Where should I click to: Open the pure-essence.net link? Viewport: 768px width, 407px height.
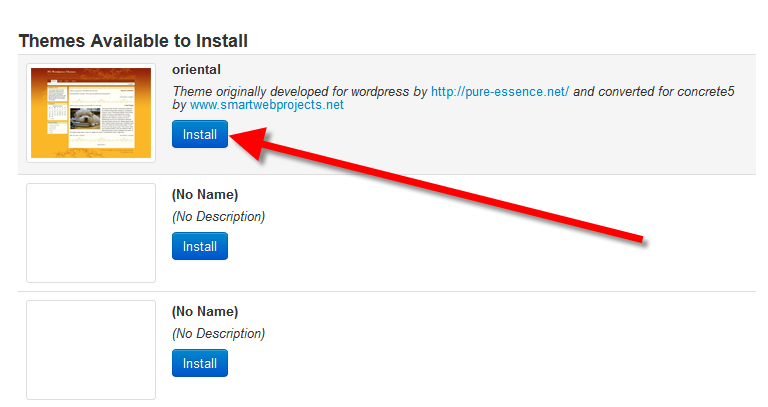[499, 91]
